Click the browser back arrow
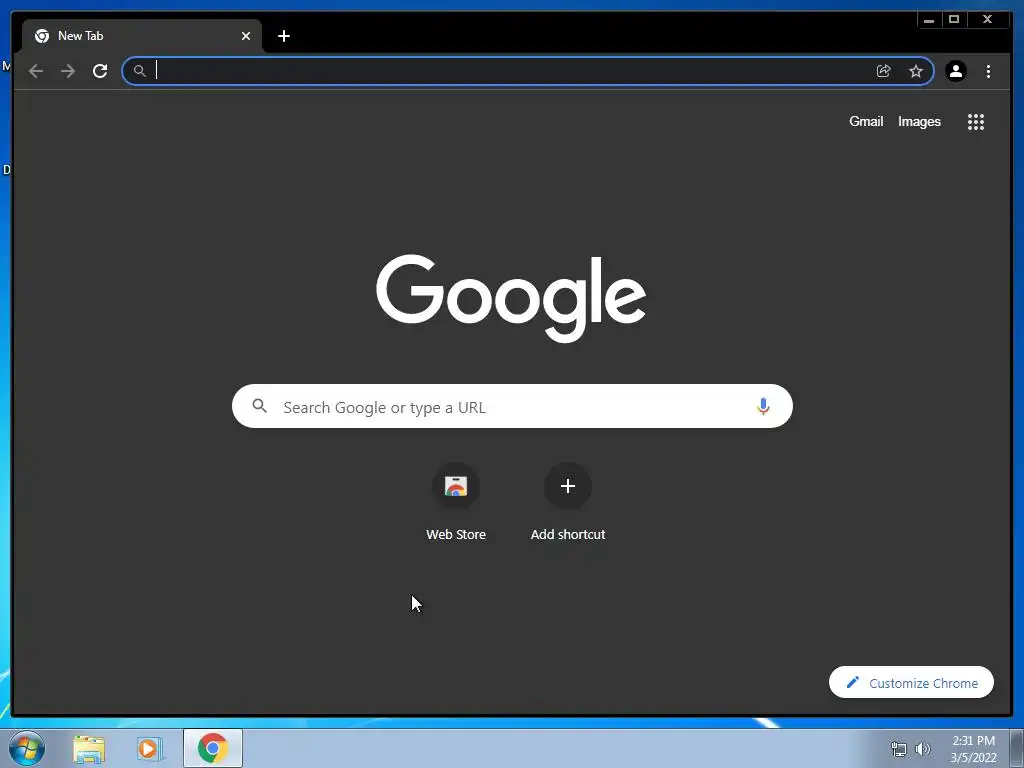 36,71
